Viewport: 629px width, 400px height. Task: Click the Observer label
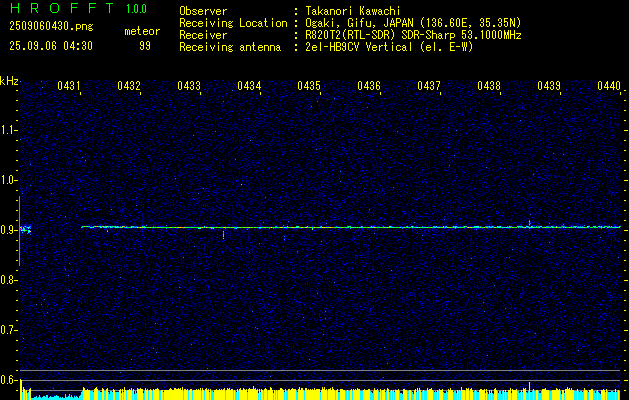pos(203,11)
